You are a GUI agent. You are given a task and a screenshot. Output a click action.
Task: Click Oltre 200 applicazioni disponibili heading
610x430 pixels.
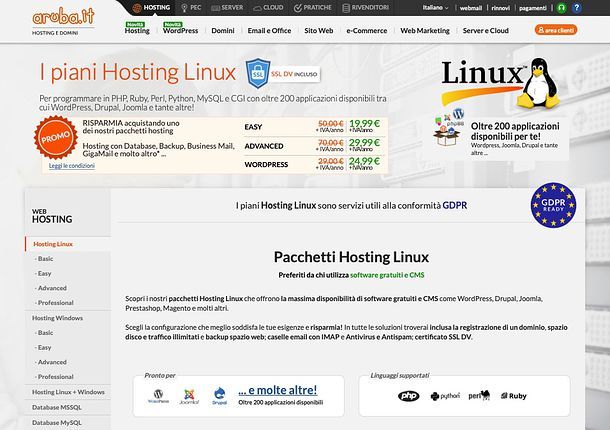click(x=515, y=131)
